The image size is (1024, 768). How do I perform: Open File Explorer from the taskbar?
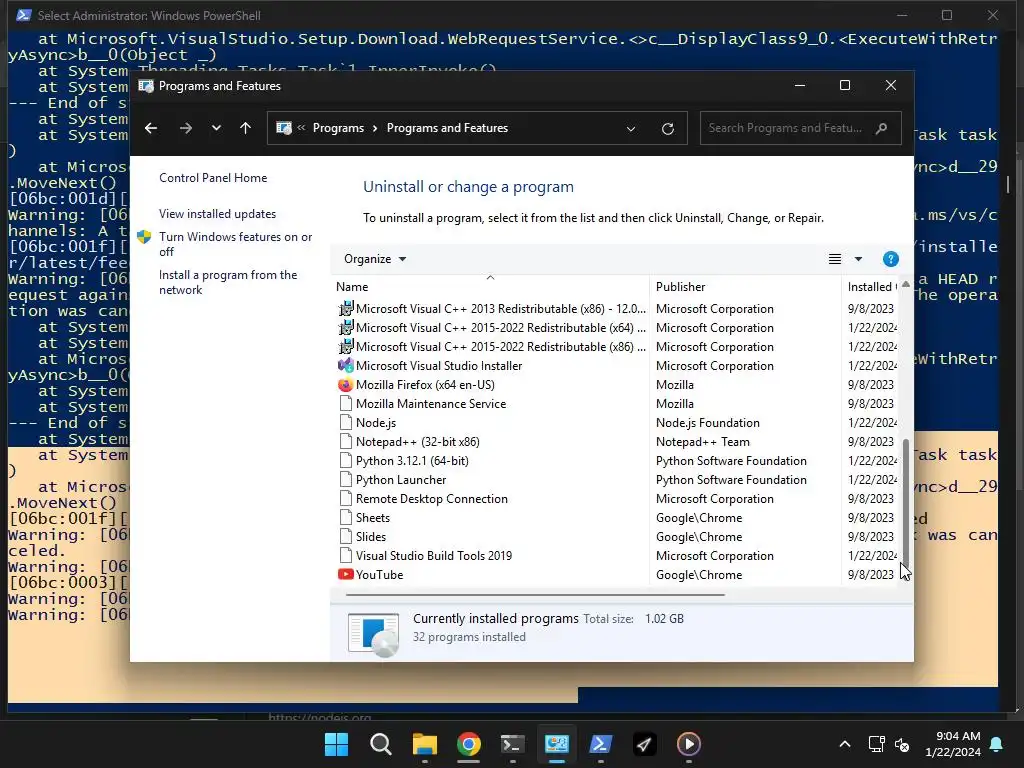pyautogui.click(x=424, y=744)
